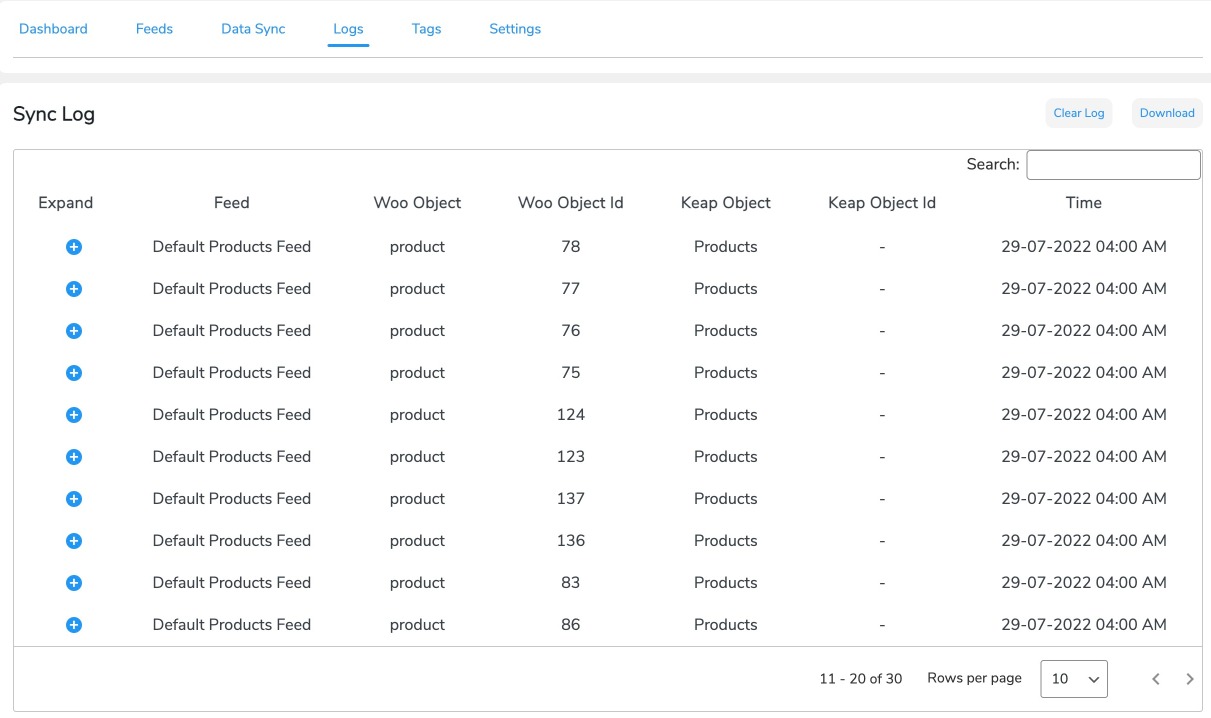Open the Settings tab
The width and height of the screenshot is (1211, 718).
click(514, 29)
